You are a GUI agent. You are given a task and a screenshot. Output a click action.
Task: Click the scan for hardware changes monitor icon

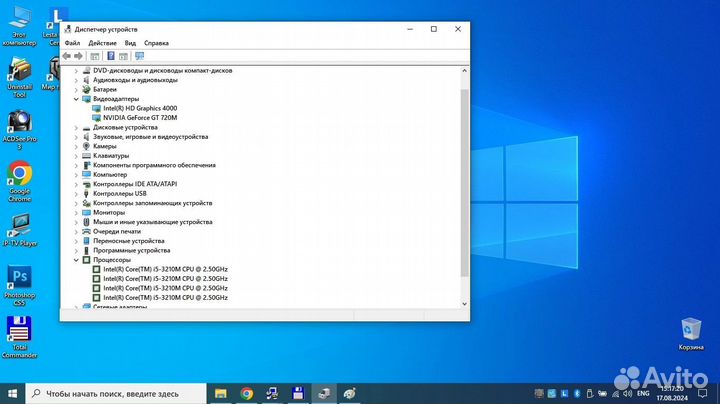coord(140,56)
